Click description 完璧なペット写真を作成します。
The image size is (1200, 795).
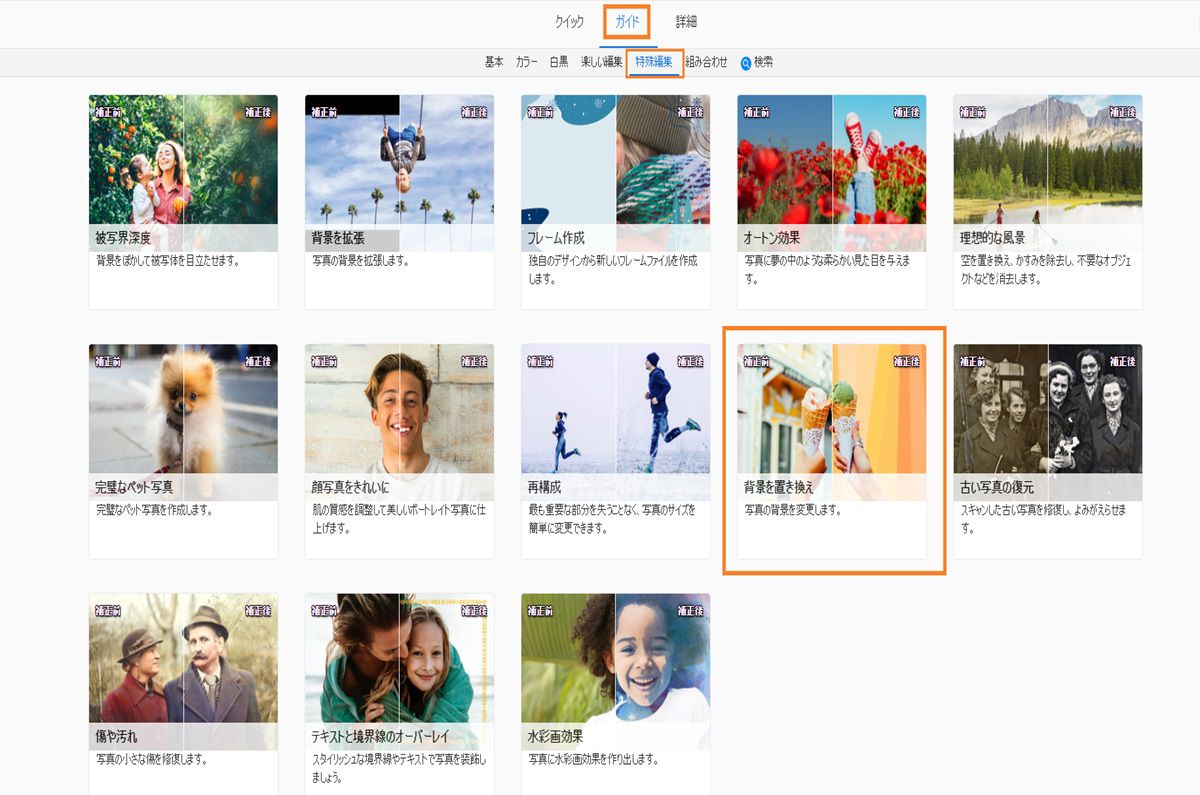[154, 510]
